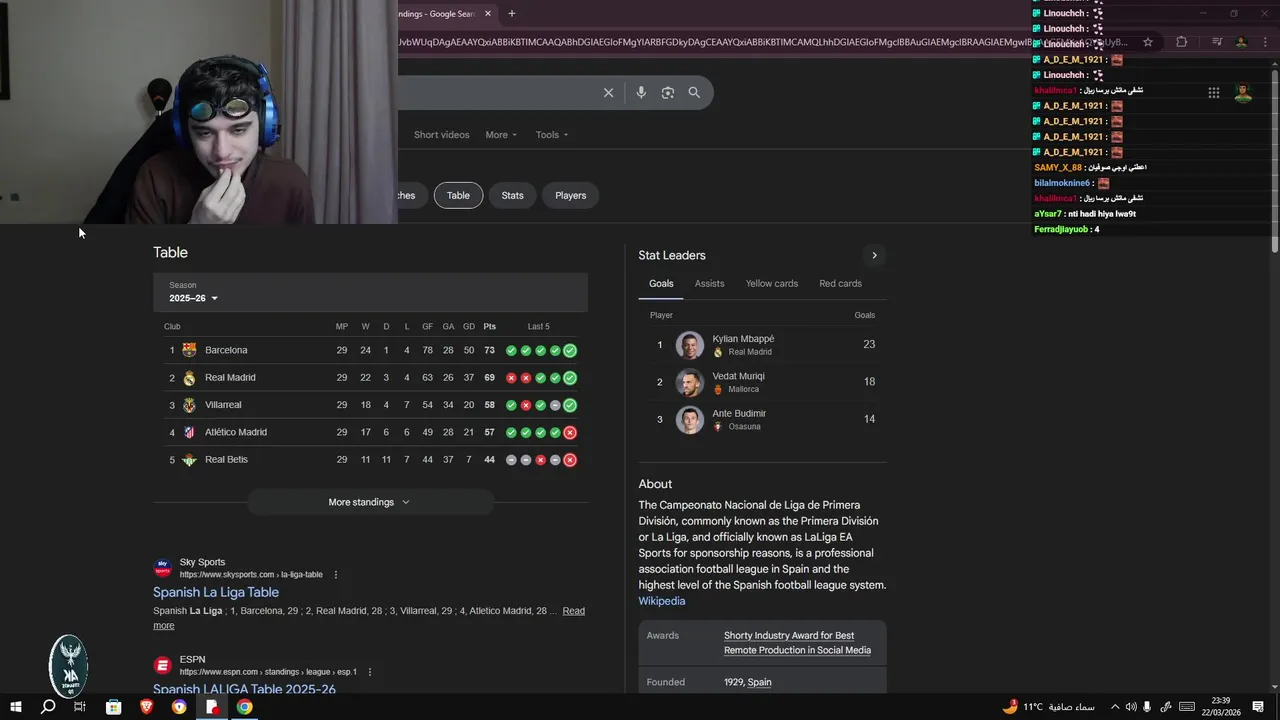Click the Real Betis club crest
Image resolution: width=1280 pixels, height=720 pixels.
(x=189, y=460)
